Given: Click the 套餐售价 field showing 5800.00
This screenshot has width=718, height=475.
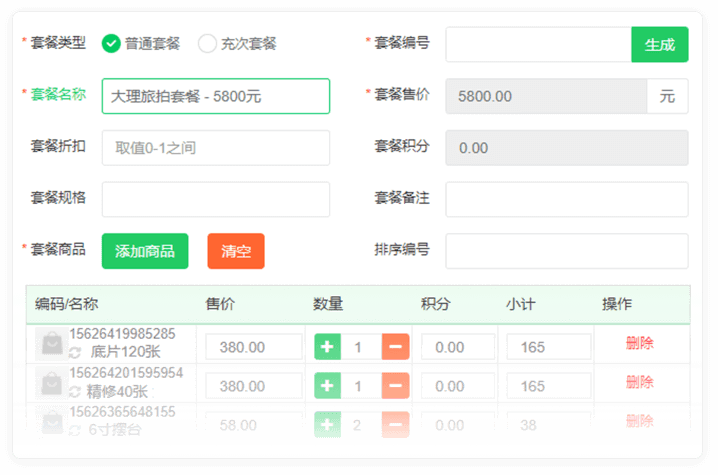Looking at the screenshot, I should [546, 96].
